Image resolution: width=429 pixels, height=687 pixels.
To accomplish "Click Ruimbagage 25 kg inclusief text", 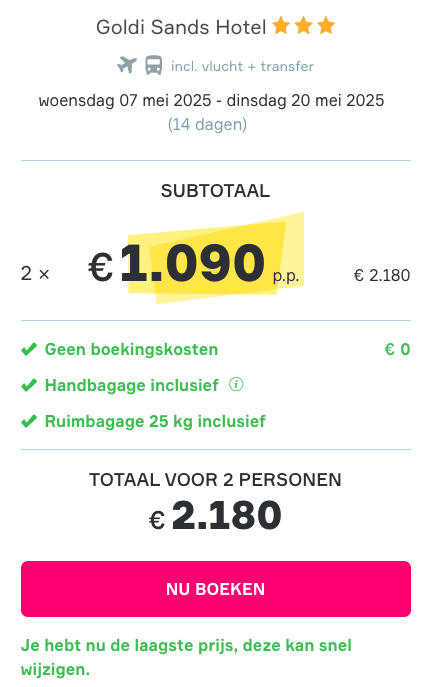I will pyautogui.click(x=156, y=421).
